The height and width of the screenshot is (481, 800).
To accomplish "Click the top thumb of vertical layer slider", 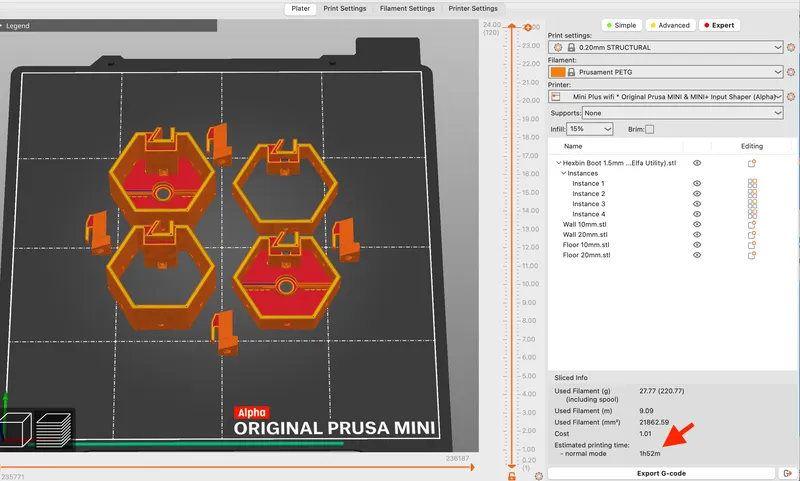I will (x=512, y=26).
